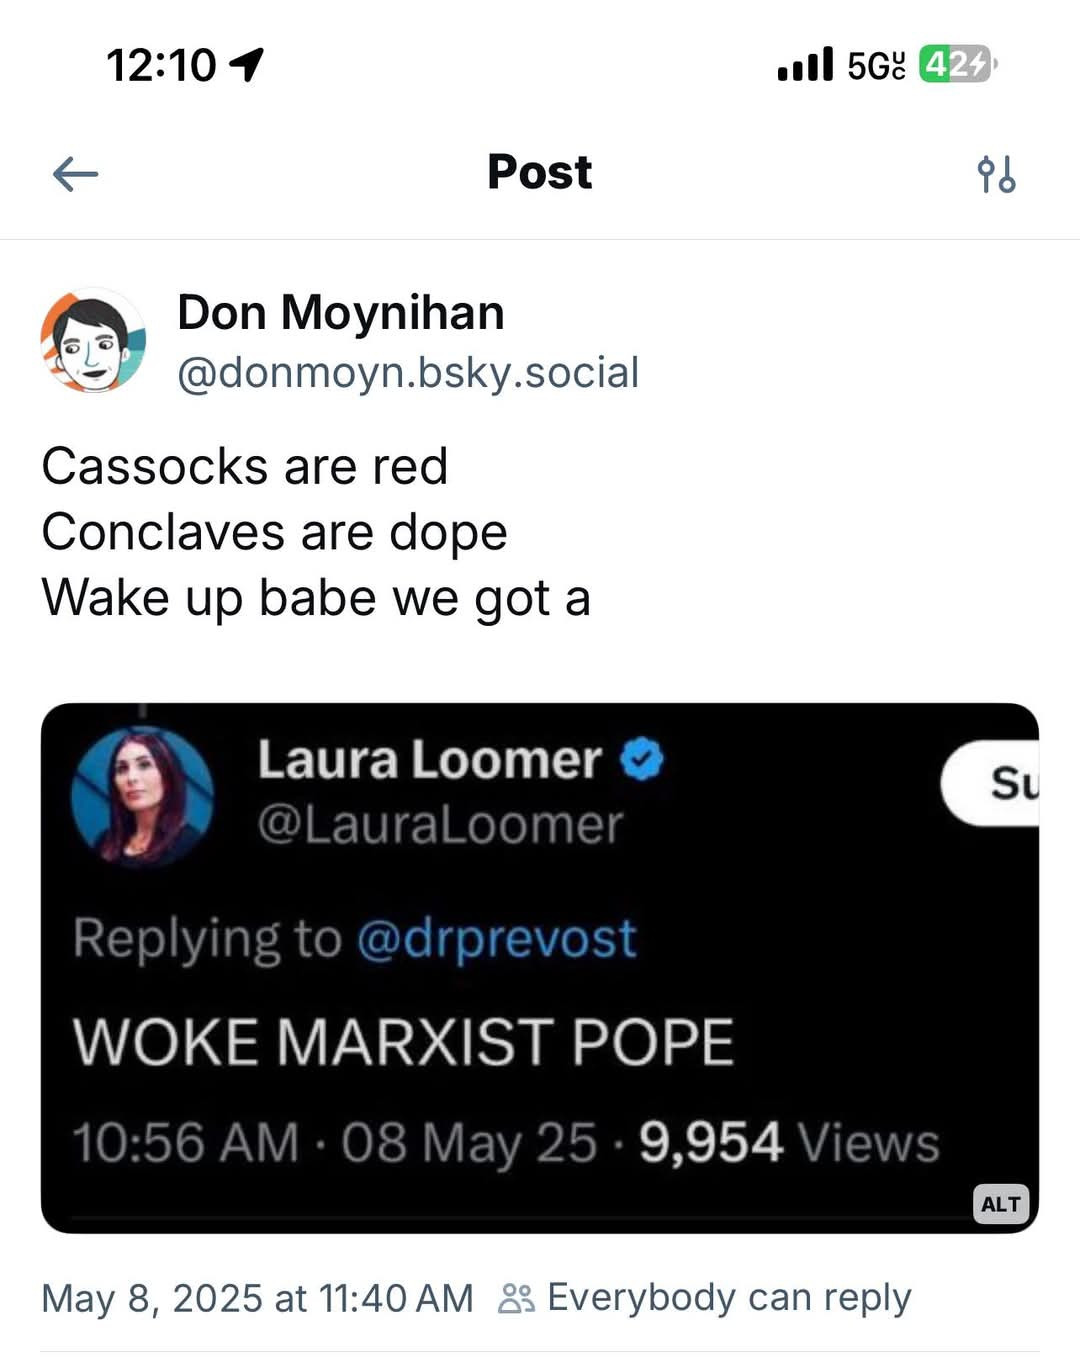This screenshot has height=1363, width=1080.
Task: Tap the location arrow near clock
Action: [246, 65]
